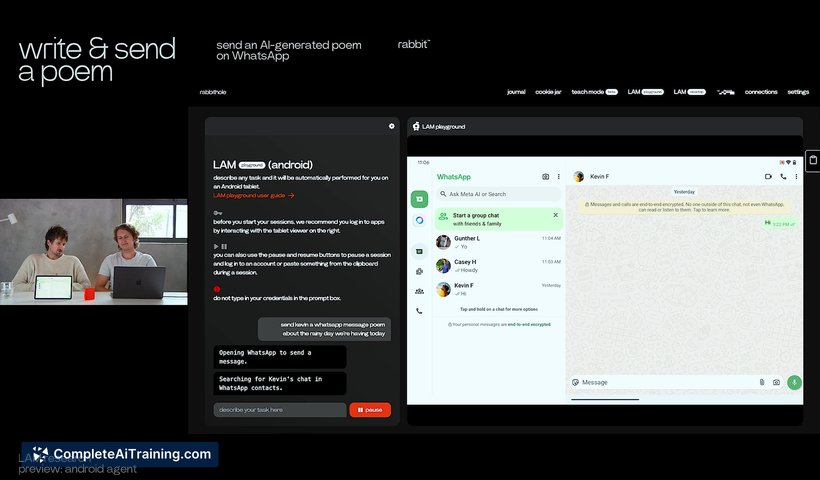Image resolution: width=820 pixels, height=480 pixels.
Task: Click the red pause button
Action: pos(370,410)
